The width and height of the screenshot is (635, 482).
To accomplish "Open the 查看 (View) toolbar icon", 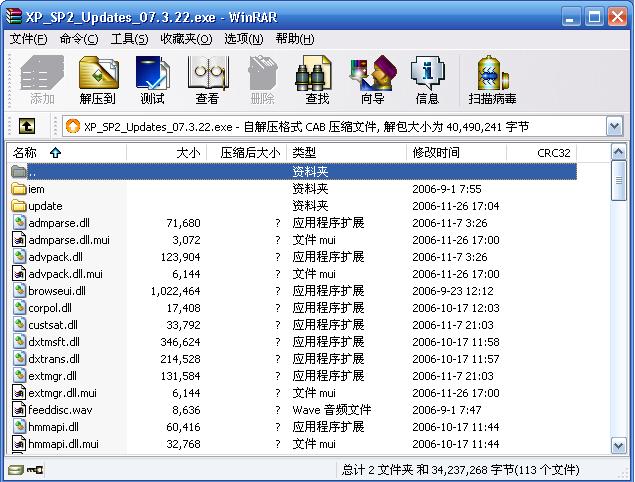I will 208,73.
